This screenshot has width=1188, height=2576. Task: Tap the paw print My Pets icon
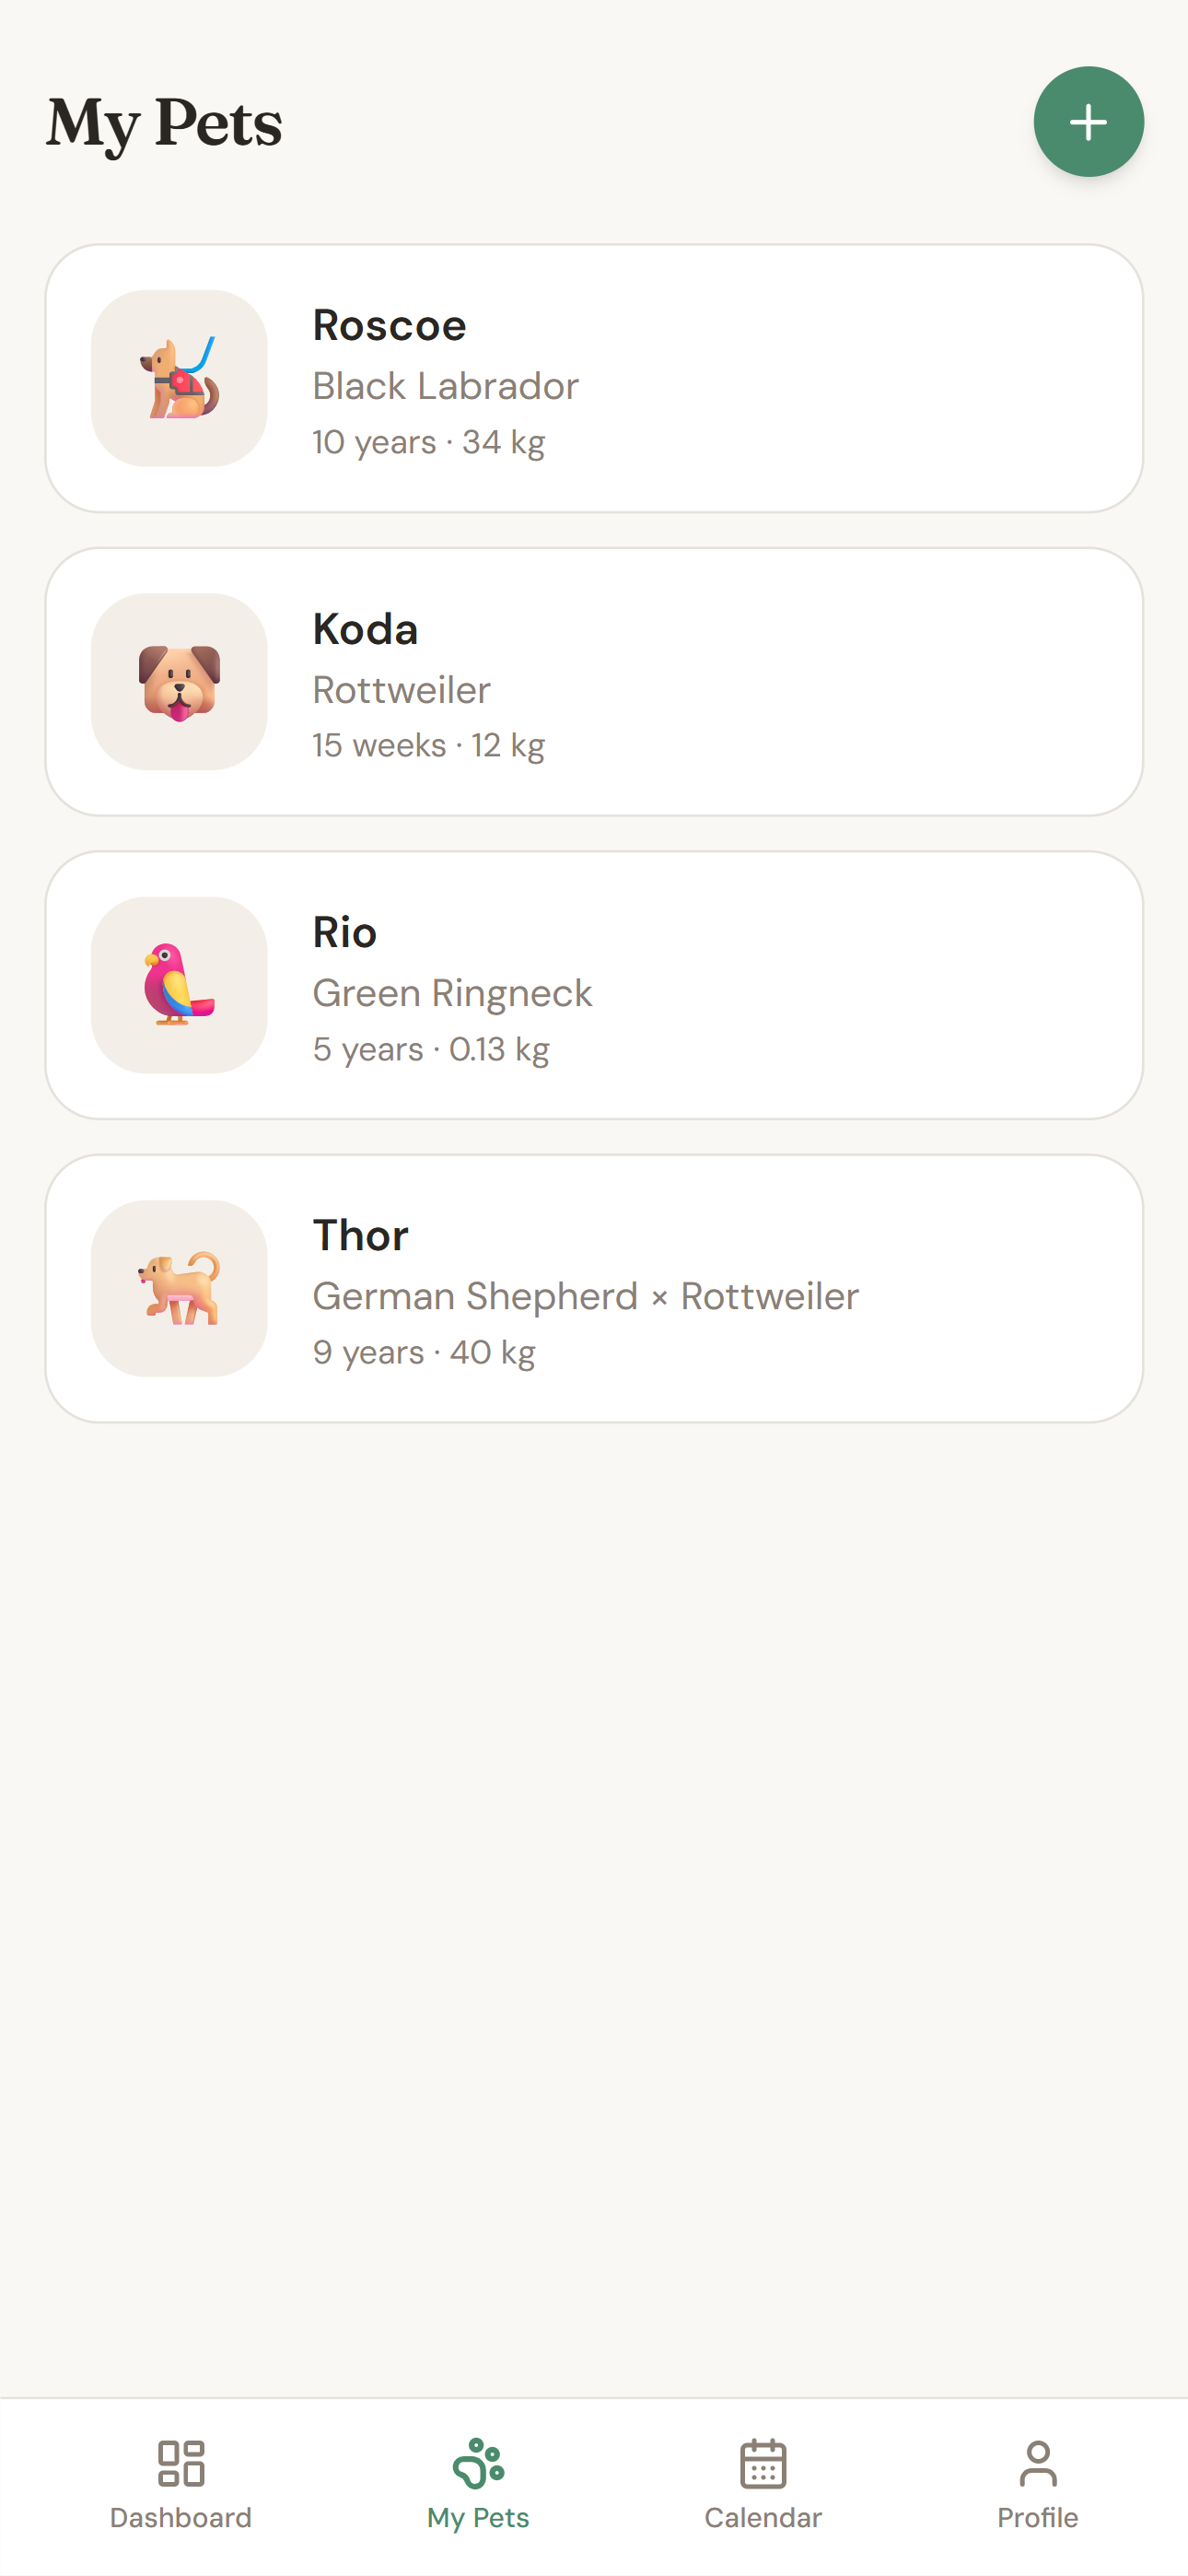[x=478, y=2463]
